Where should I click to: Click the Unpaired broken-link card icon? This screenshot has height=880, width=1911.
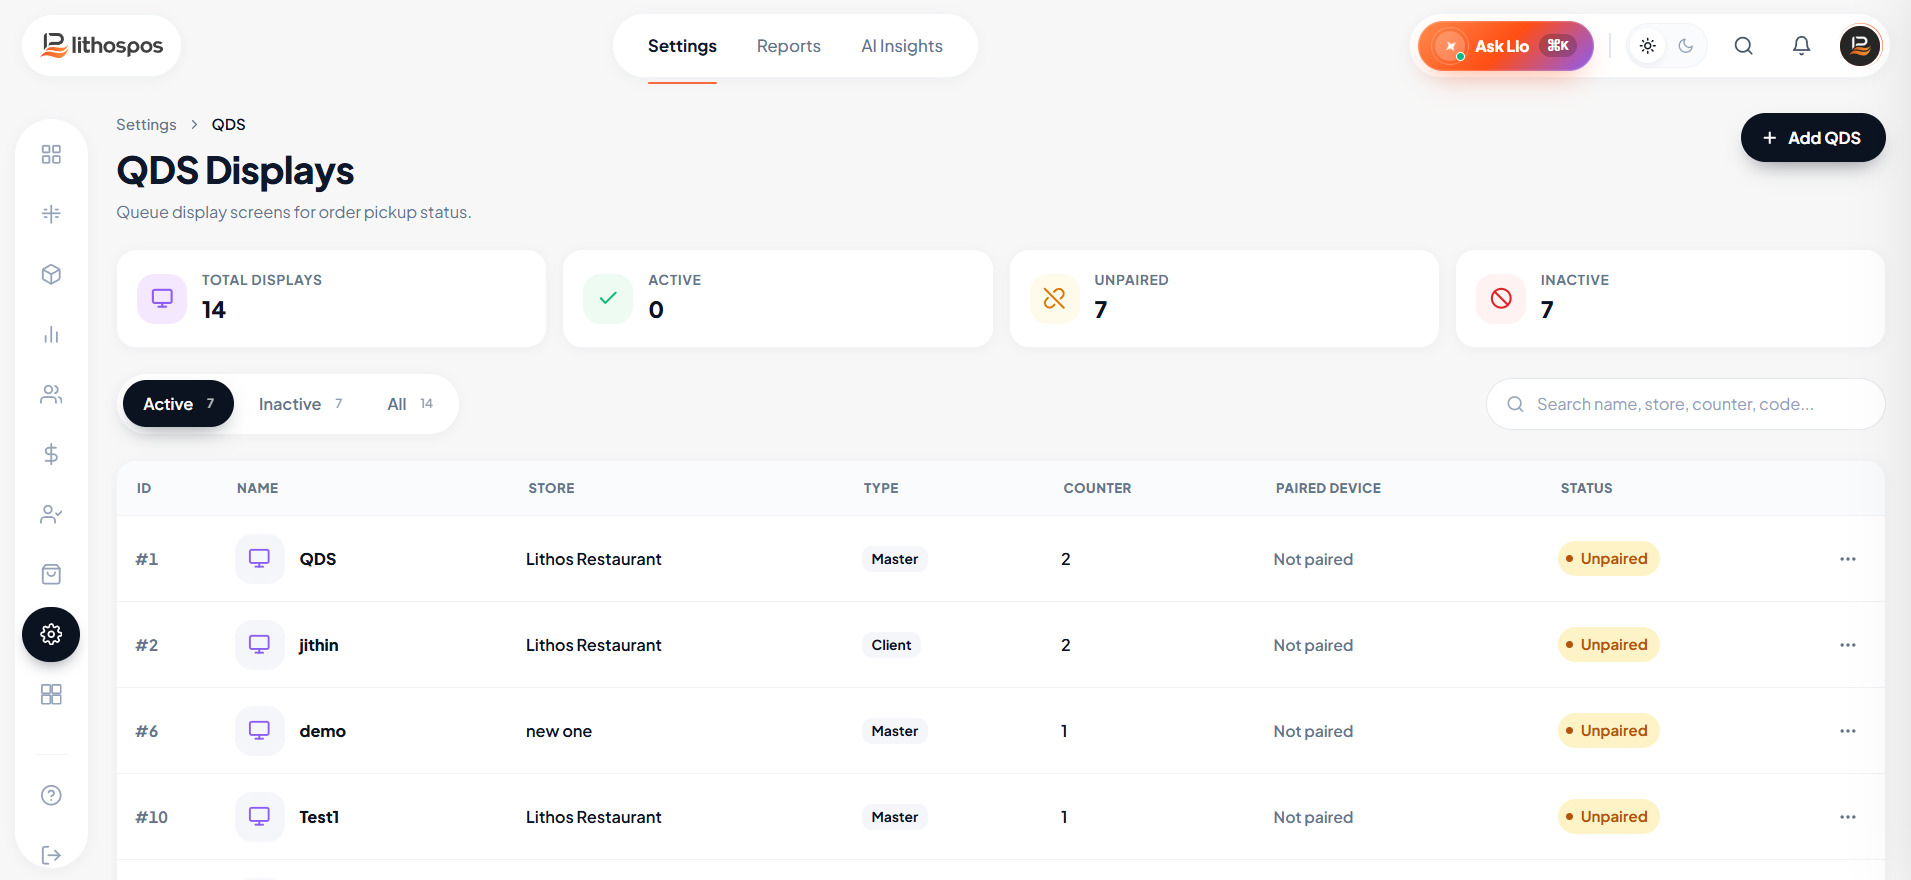(1054, 298)
